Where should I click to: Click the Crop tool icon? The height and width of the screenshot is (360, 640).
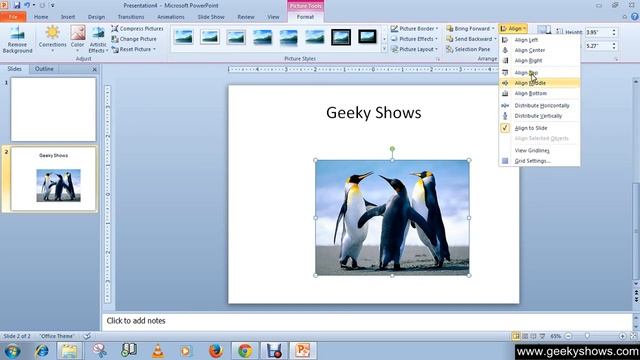click(x=543, y=30)
